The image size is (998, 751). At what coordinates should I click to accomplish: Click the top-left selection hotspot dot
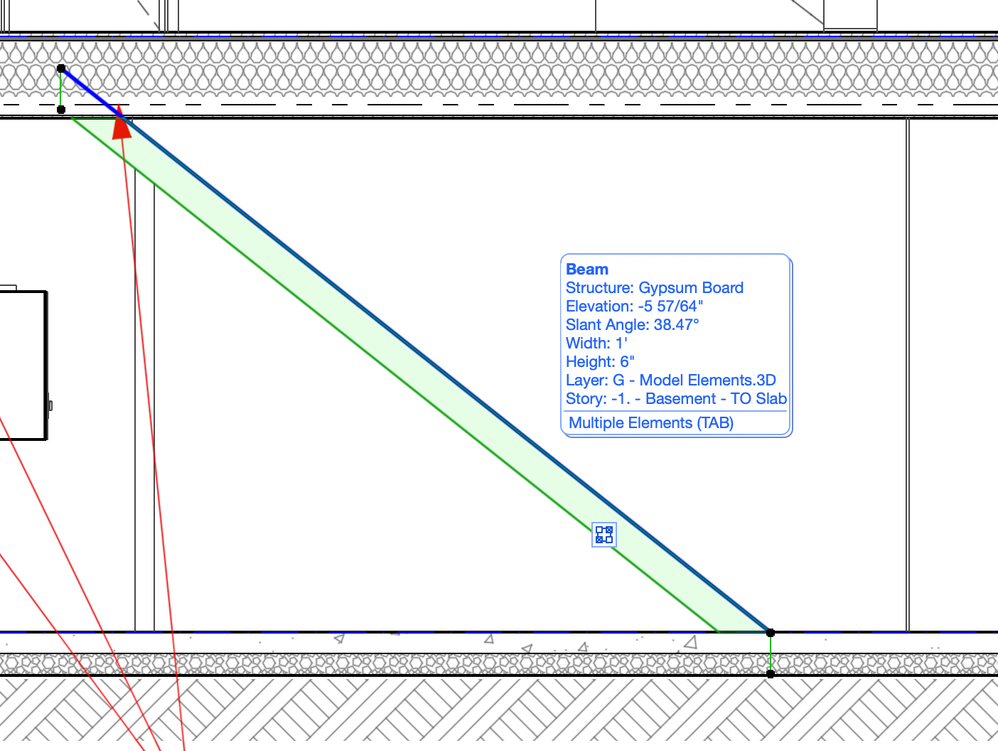62,68
